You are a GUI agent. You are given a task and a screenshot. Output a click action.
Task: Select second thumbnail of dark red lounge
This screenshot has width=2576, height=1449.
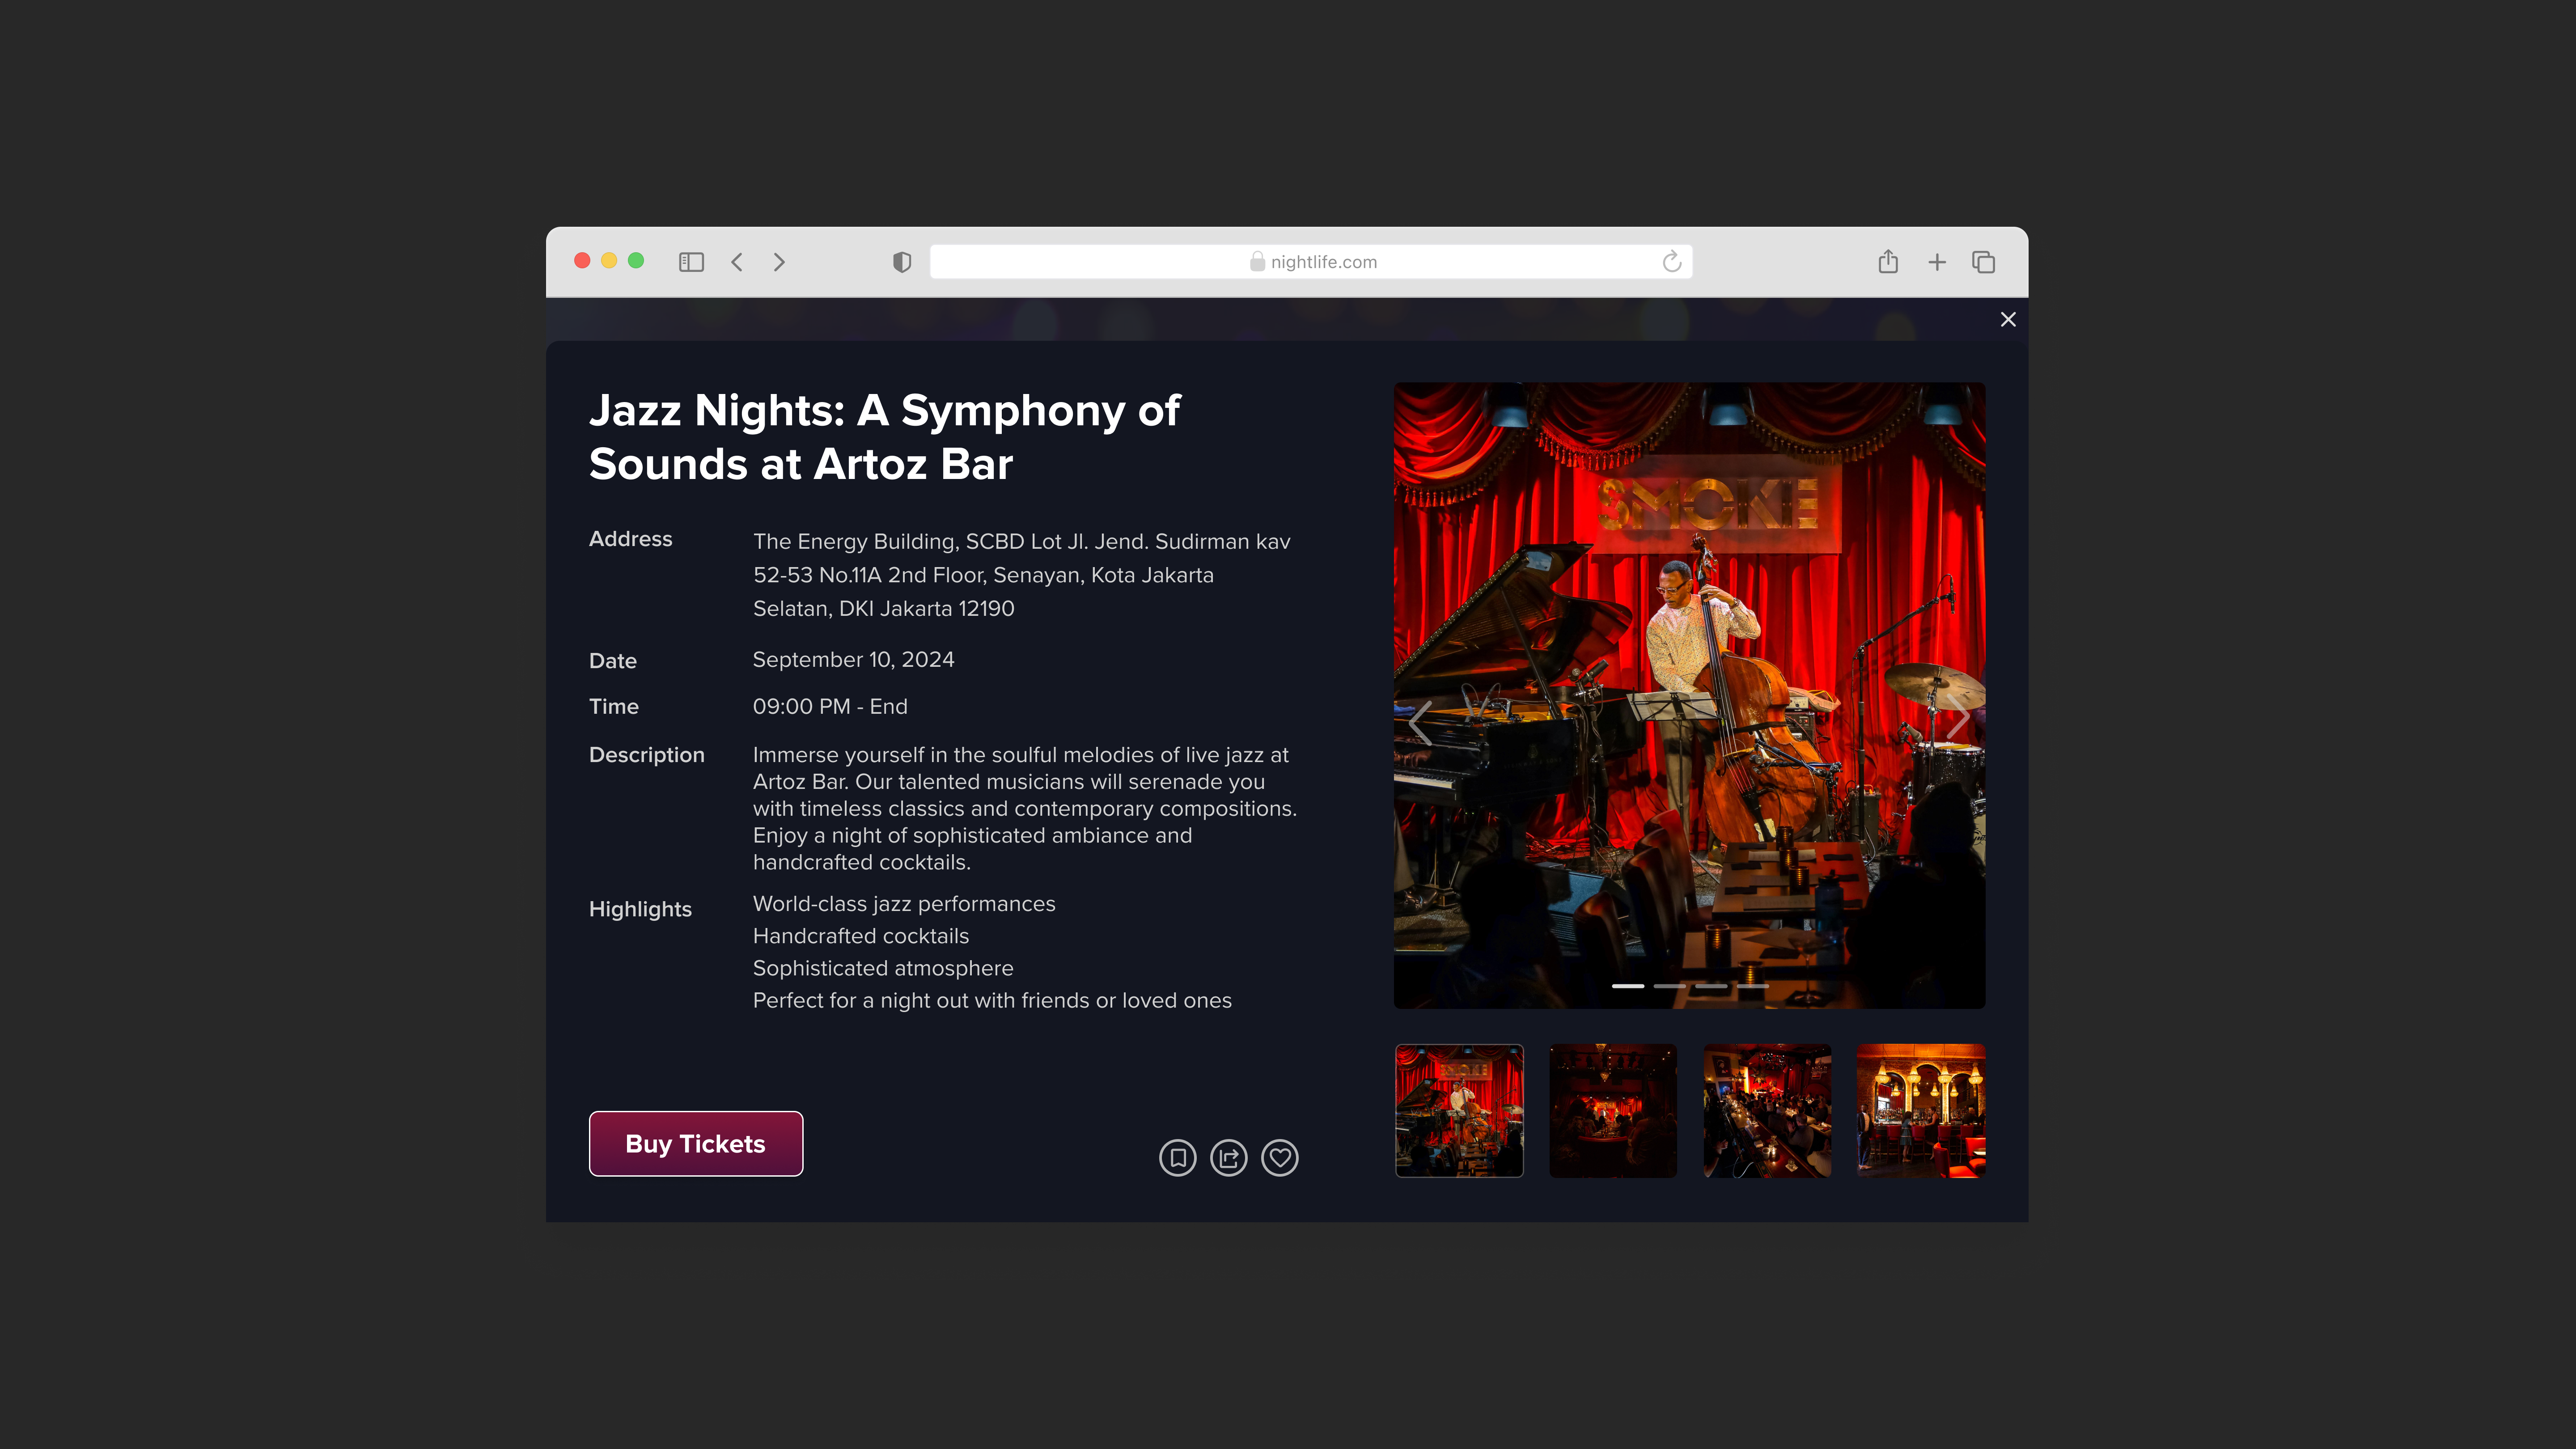click(1613, 1110)
